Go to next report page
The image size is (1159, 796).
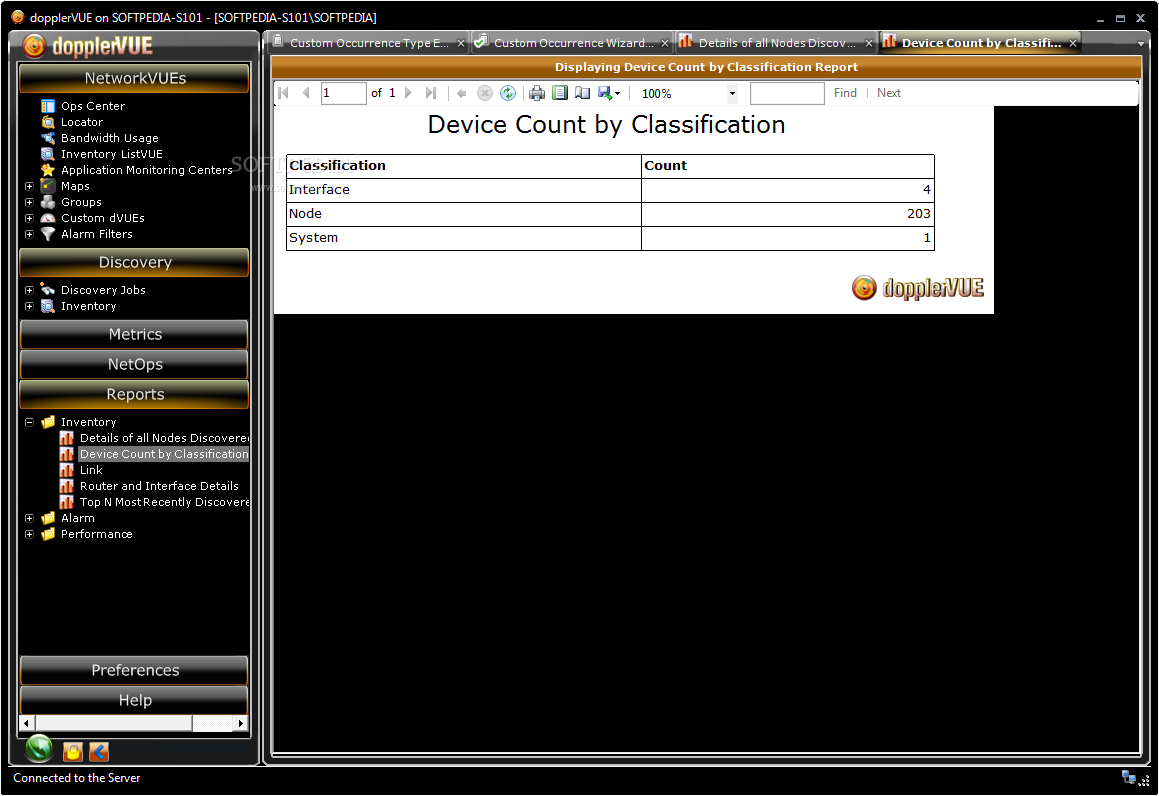click(408, 93)
